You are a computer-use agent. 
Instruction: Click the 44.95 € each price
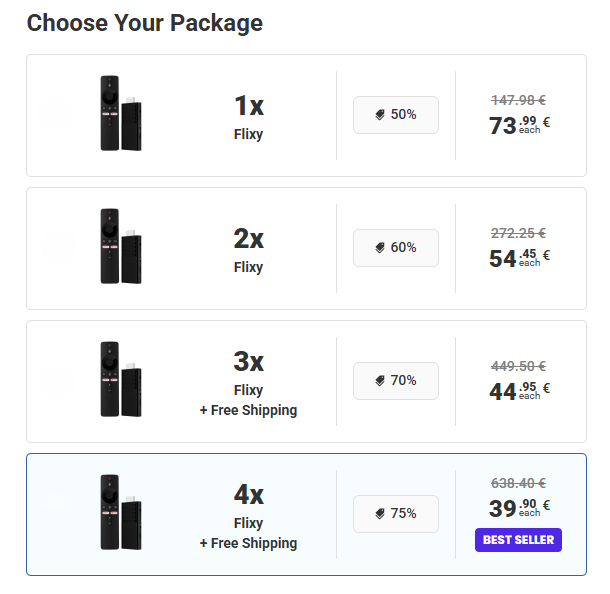click(x=519, y=391)
